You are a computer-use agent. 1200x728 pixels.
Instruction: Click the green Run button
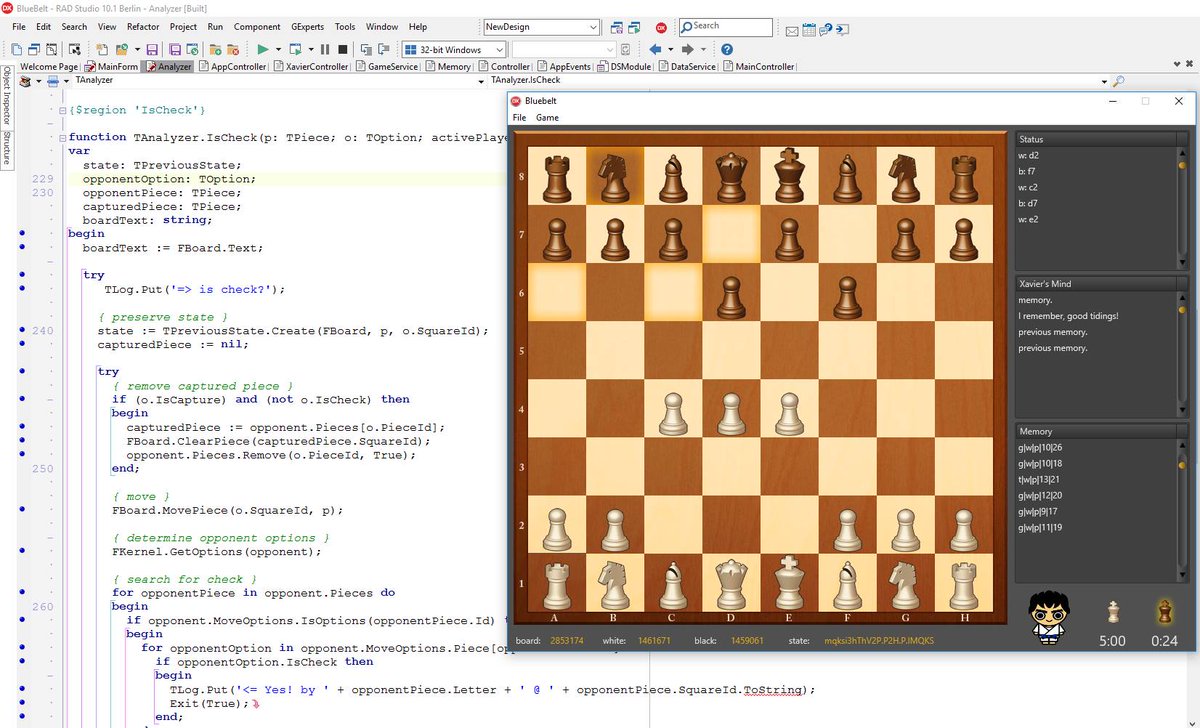point(262,49)
